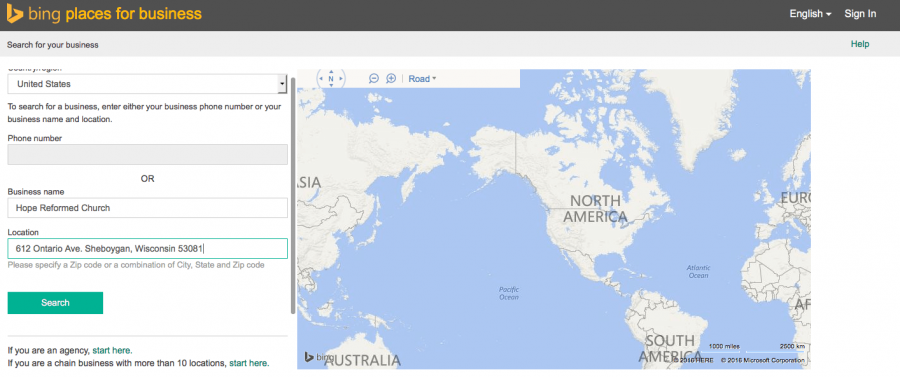
Task: Pan map east with right arrow
Action: pos(342,79)
